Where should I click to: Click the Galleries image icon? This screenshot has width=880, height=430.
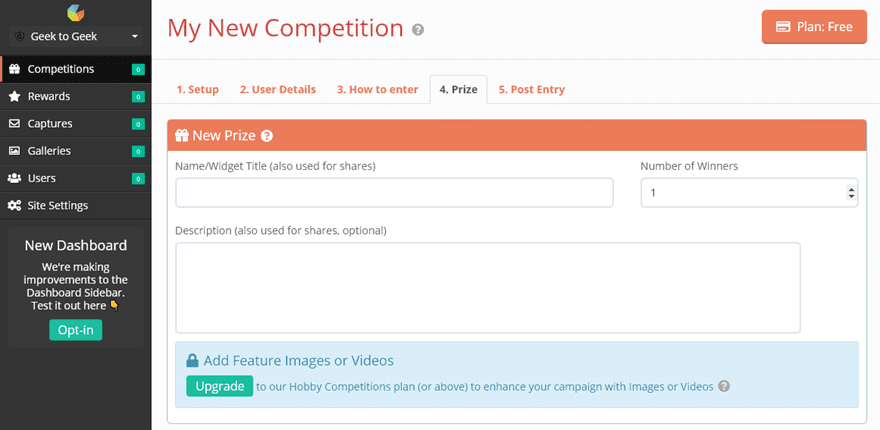(x=14, y=151)
